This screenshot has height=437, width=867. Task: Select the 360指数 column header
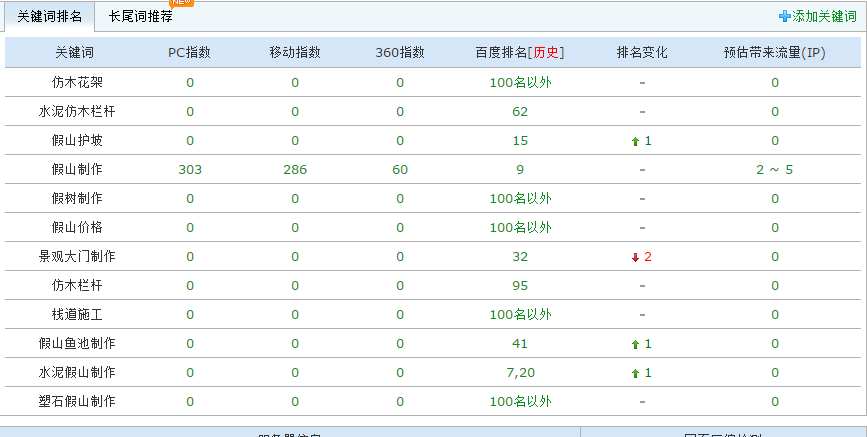(x=400, y=53)
